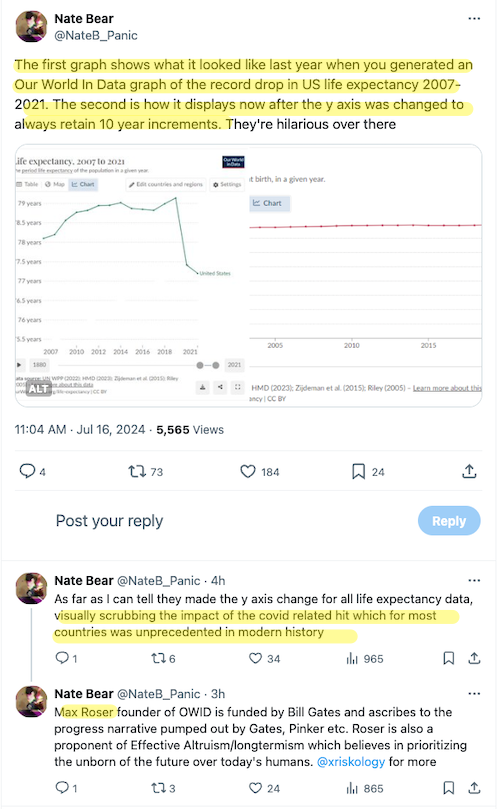Click the blue Reply button
The image size is (503, 809).
tap(449, 521)
